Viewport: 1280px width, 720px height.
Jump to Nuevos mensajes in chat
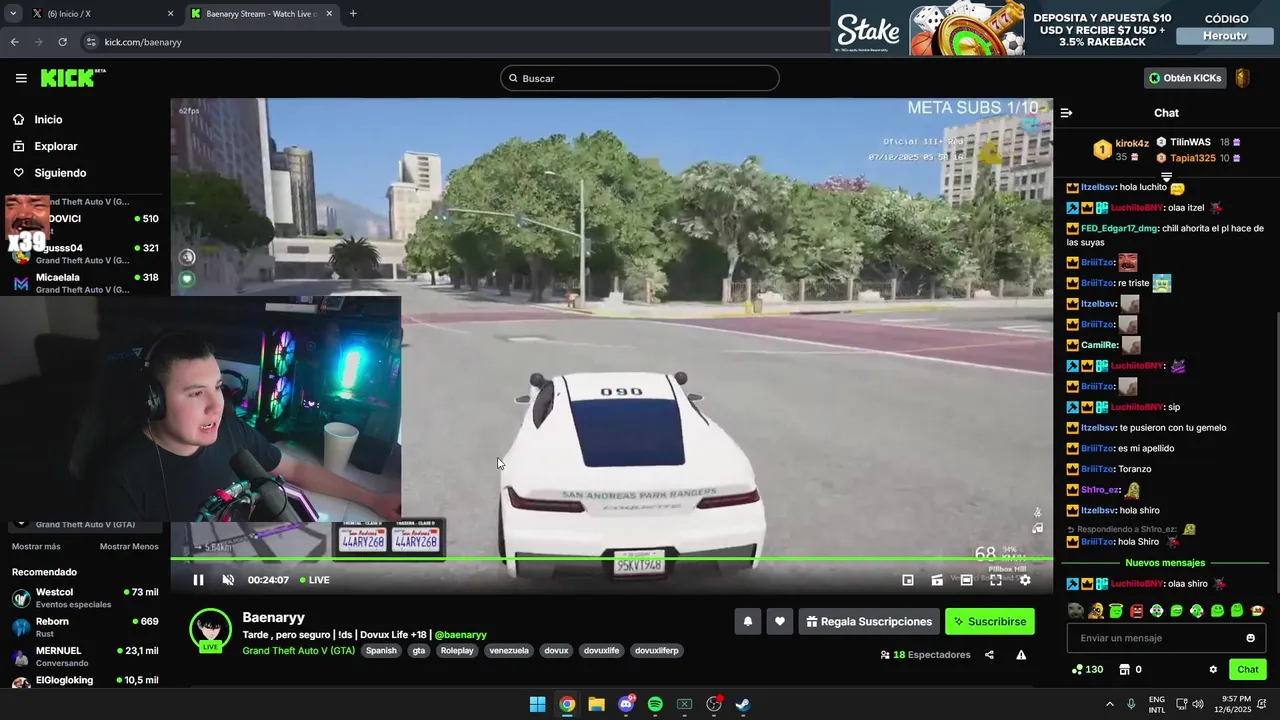1165,563
